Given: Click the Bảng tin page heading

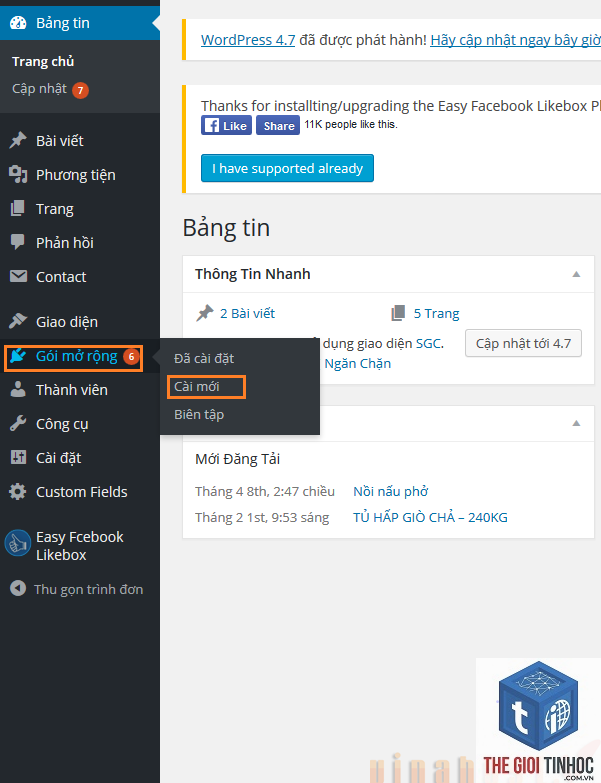Looking at the screenshot, I should [x=226, y=228].
